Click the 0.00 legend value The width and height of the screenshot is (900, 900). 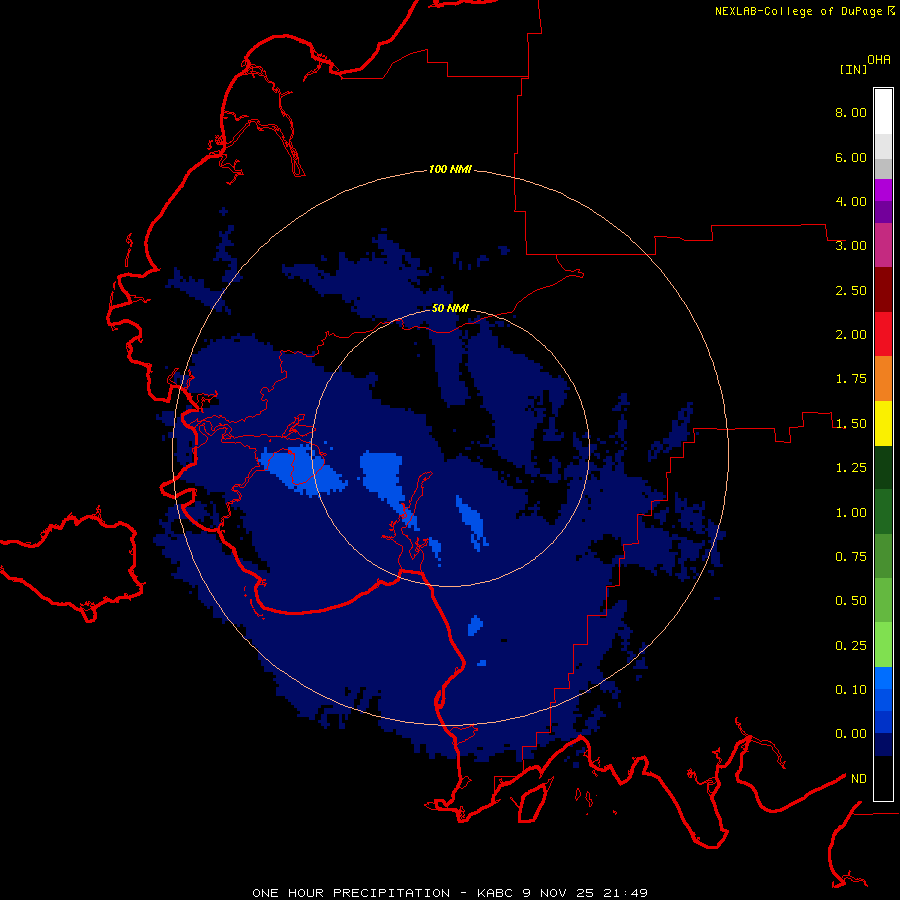pos(851,734)
